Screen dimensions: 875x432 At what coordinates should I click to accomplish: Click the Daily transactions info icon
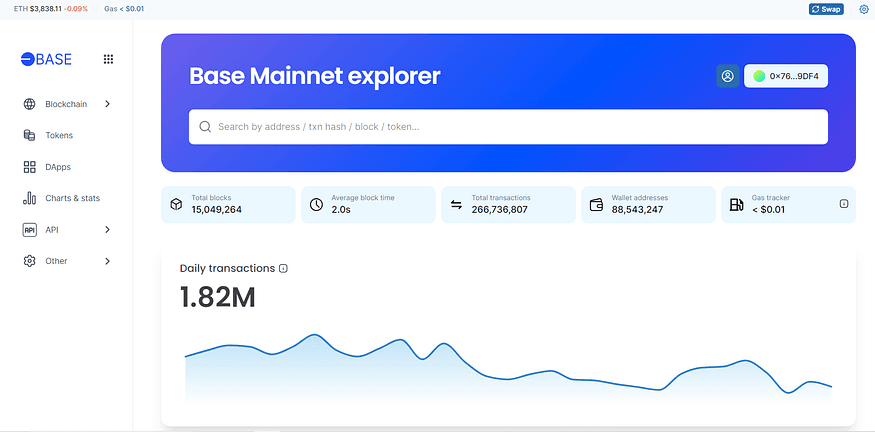pos(283,268)
